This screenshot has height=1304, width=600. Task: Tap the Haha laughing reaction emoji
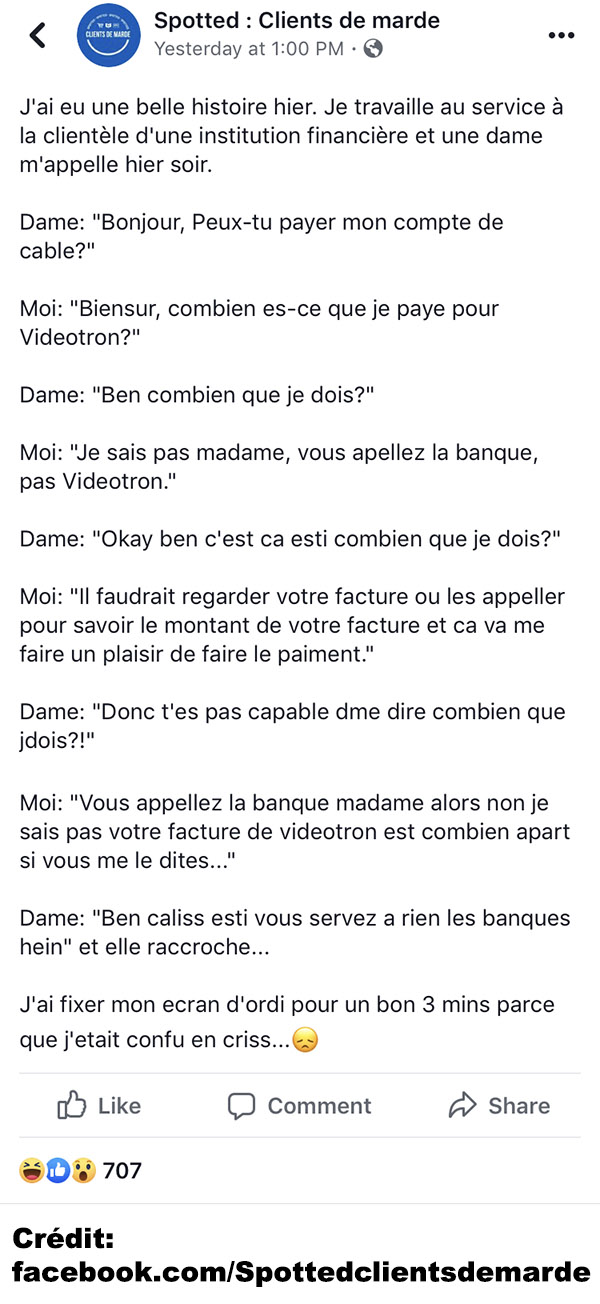click(x=32, y=1170)
